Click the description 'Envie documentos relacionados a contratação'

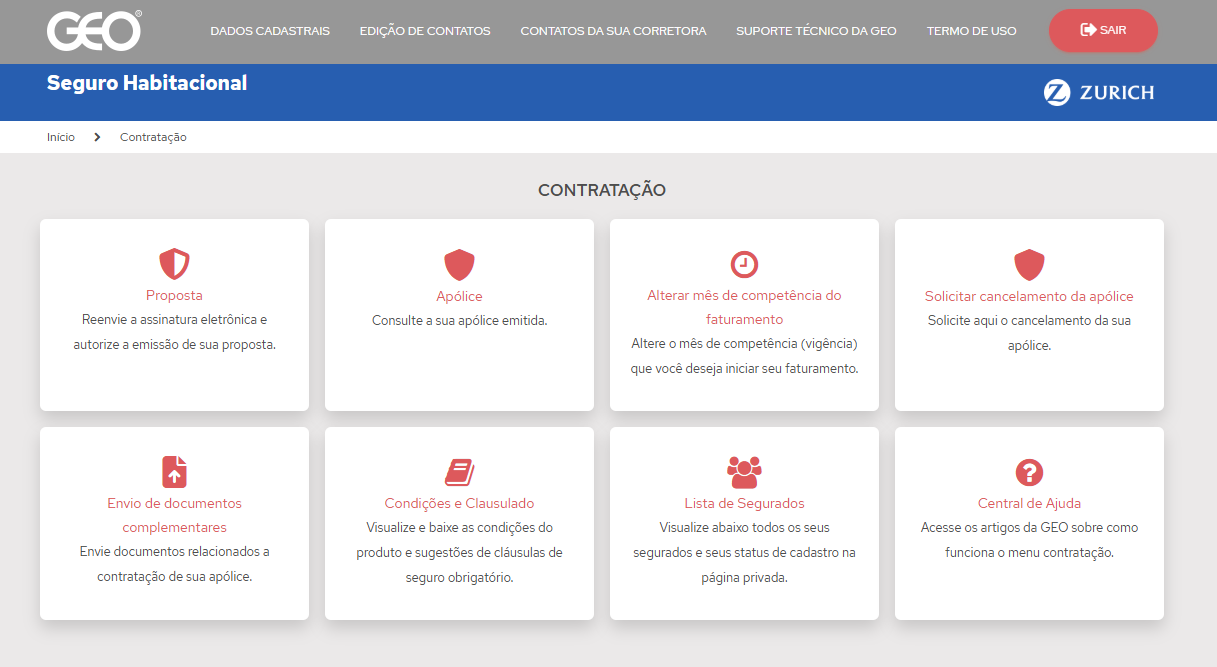[174, 564]
